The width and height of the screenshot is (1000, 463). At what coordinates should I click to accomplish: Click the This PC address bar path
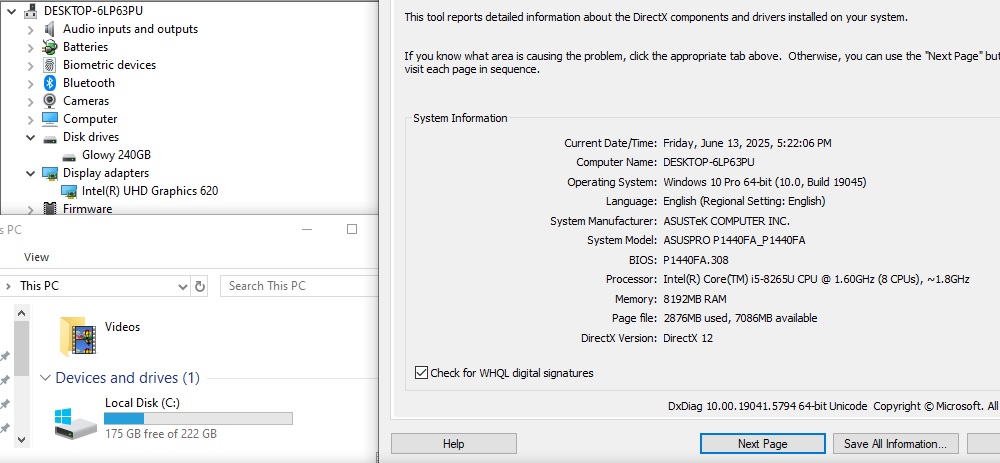[40, 286]
